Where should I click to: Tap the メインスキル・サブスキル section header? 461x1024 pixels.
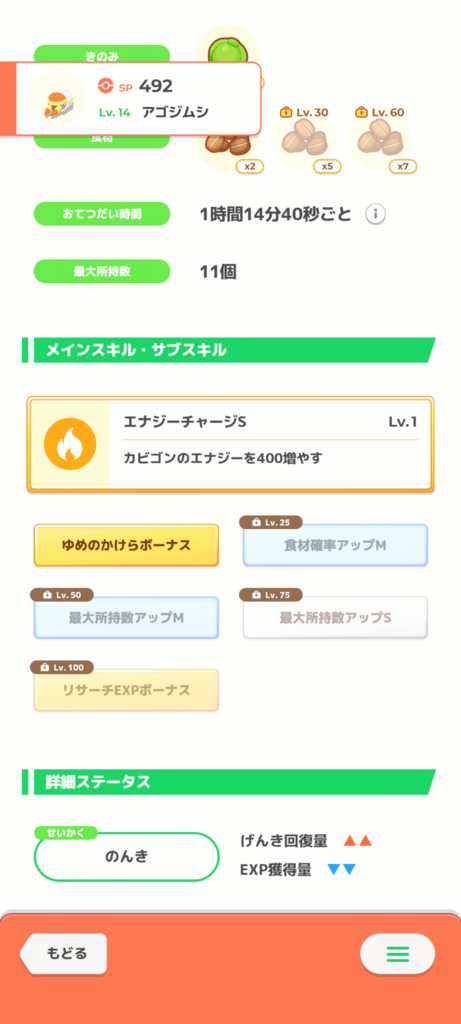coord(229,350)
